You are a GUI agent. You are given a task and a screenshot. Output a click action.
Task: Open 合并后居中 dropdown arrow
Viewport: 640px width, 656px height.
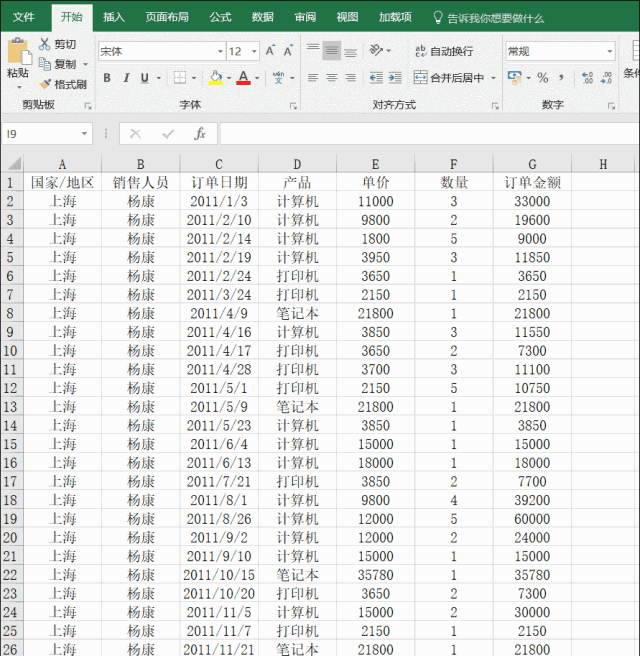tap(493, 78)
